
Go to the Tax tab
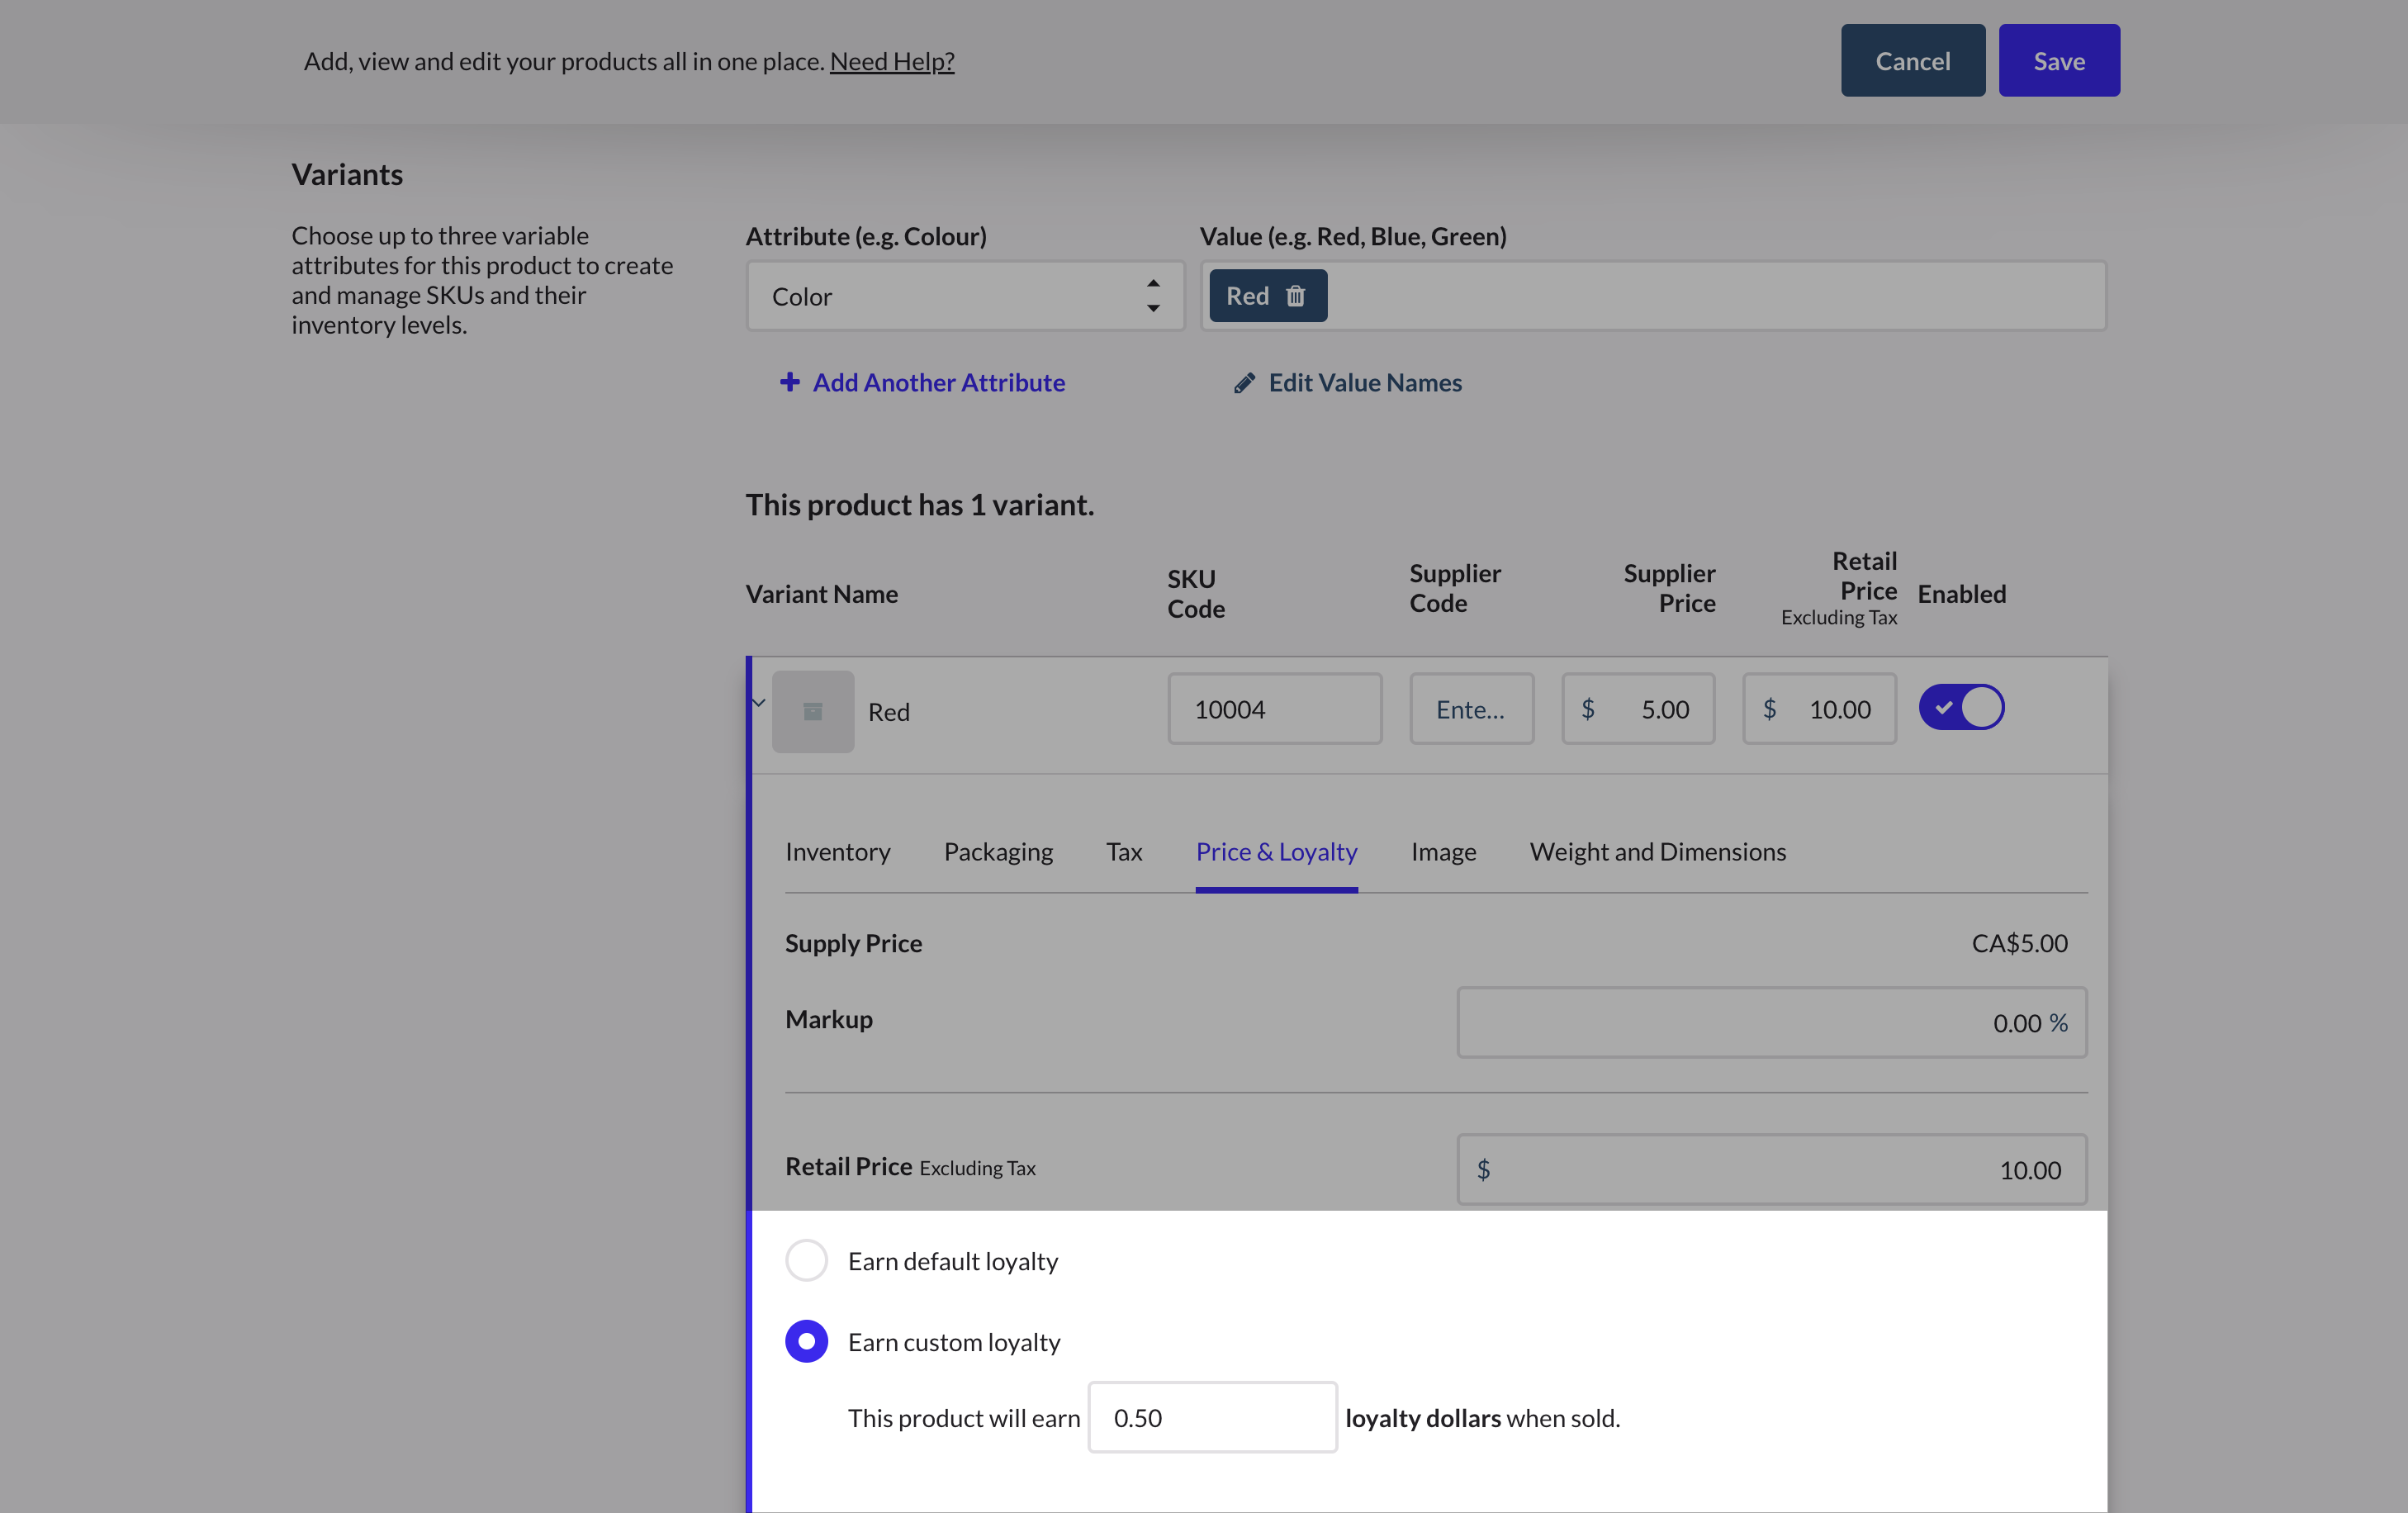(x=1123, y=852)
